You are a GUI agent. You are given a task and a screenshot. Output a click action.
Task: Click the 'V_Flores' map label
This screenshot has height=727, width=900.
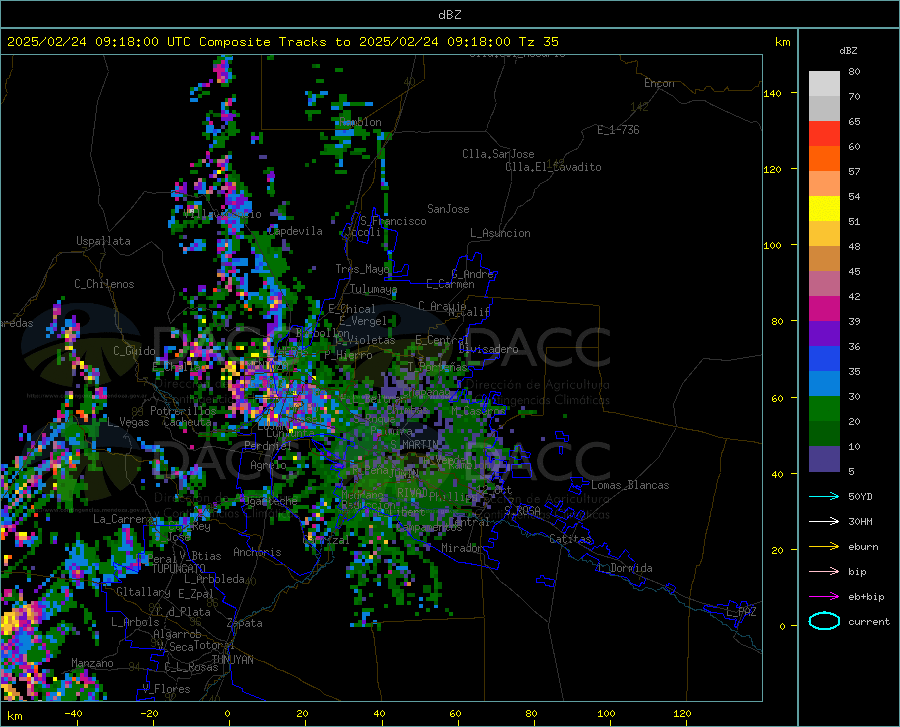click(166, 689)
